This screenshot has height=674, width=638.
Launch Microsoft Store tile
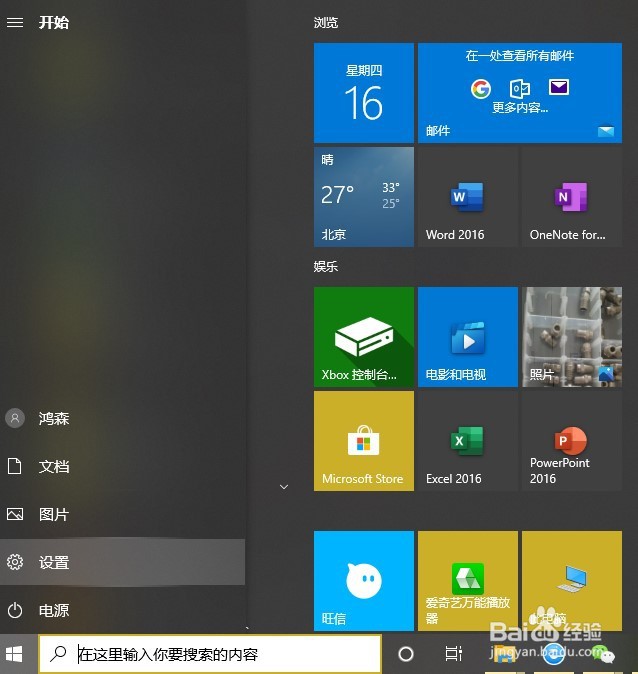(x=364, y=441)
